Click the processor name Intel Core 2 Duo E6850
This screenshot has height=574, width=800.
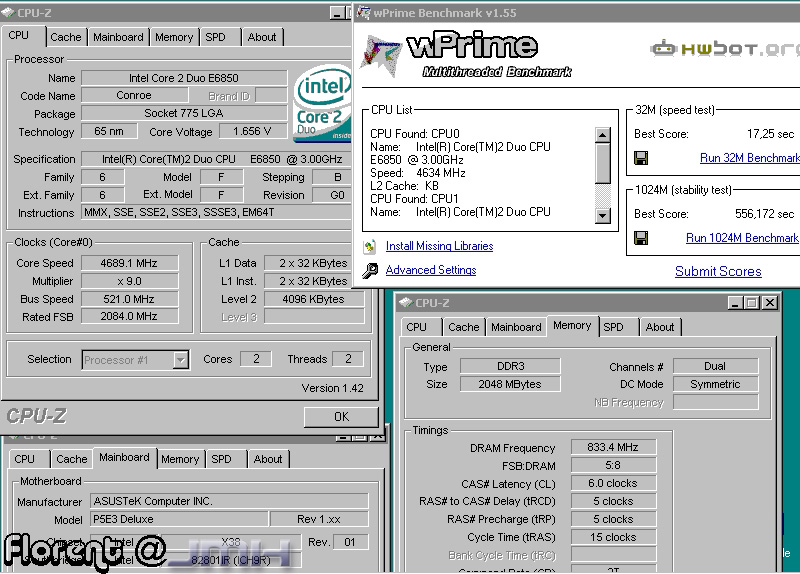coord(184,78)
